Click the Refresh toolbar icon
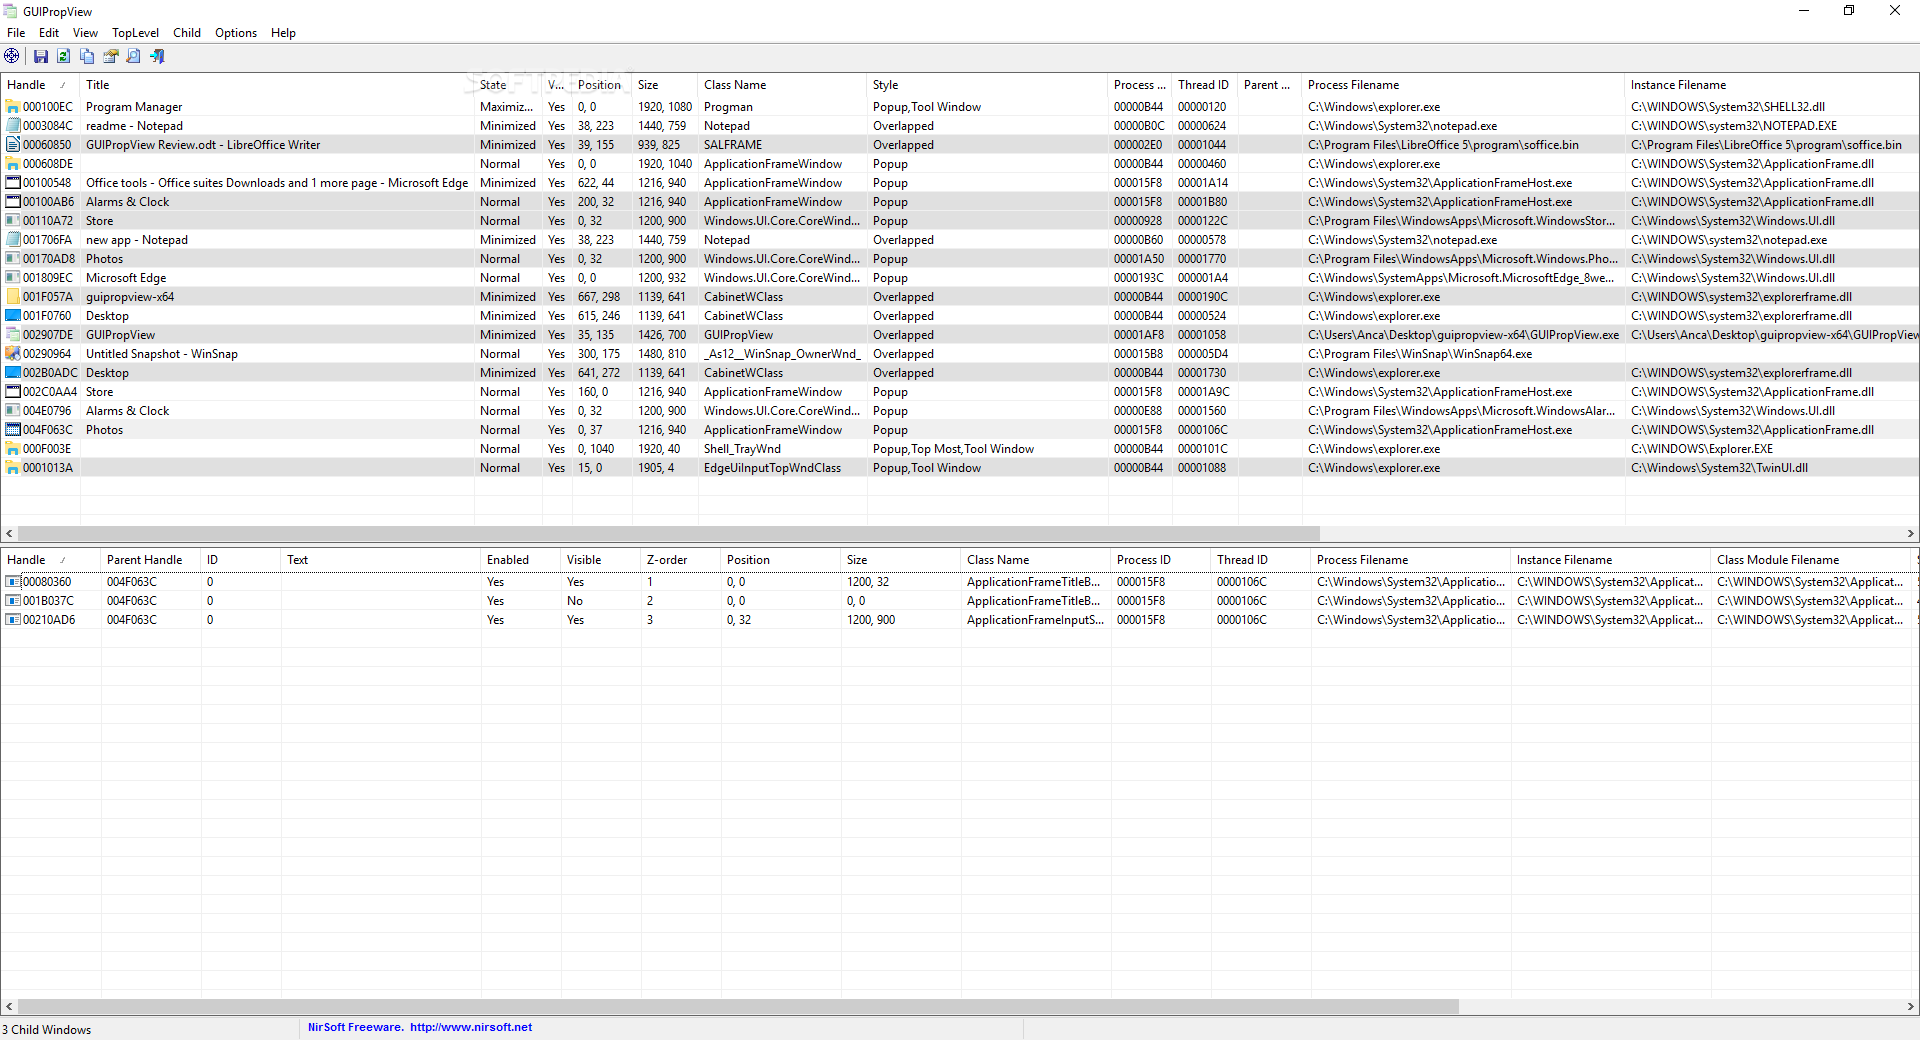Screen dimensions: 1920x1040 click(x=64, y=56)
